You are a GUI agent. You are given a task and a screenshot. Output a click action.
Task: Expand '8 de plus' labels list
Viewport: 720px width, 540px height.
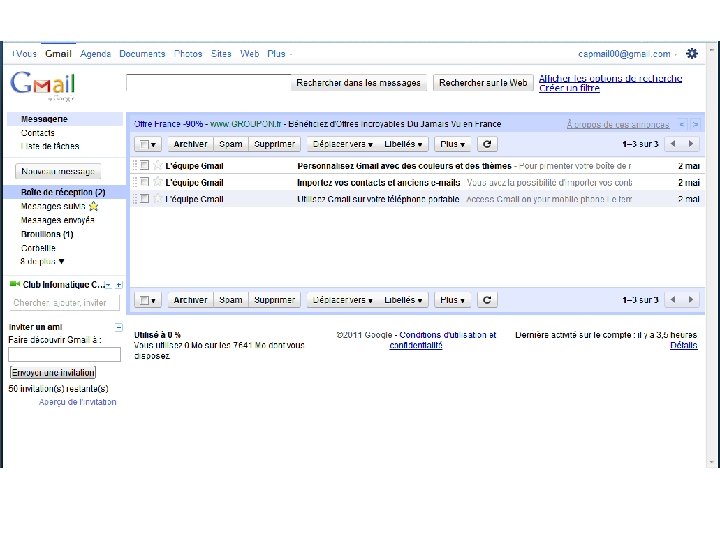point(42,261)
